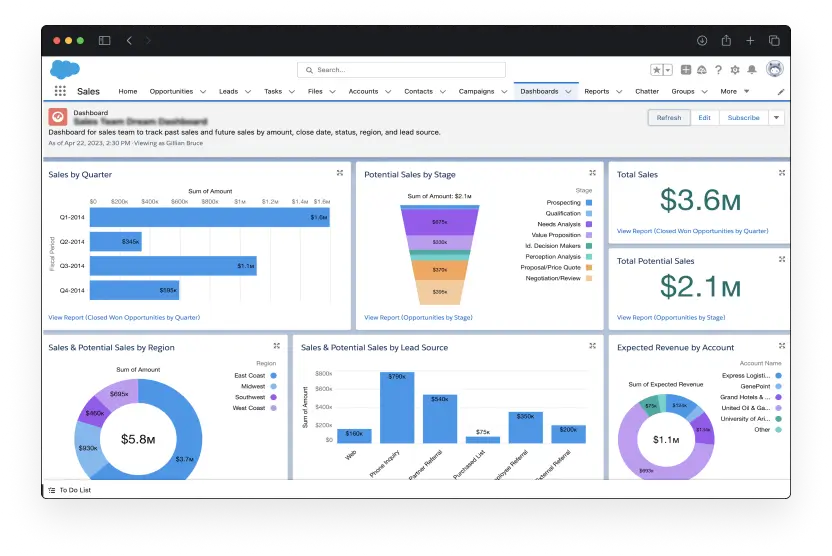832x556 pixels.
Task: Open the notifications bell
Action: [752, 70]
